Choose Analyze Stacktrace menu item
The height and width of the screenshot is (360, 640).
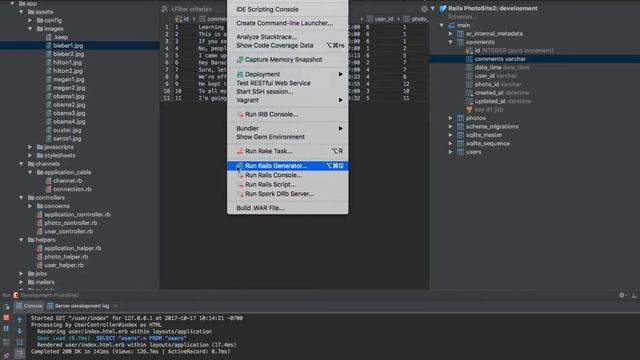point(287,37)
